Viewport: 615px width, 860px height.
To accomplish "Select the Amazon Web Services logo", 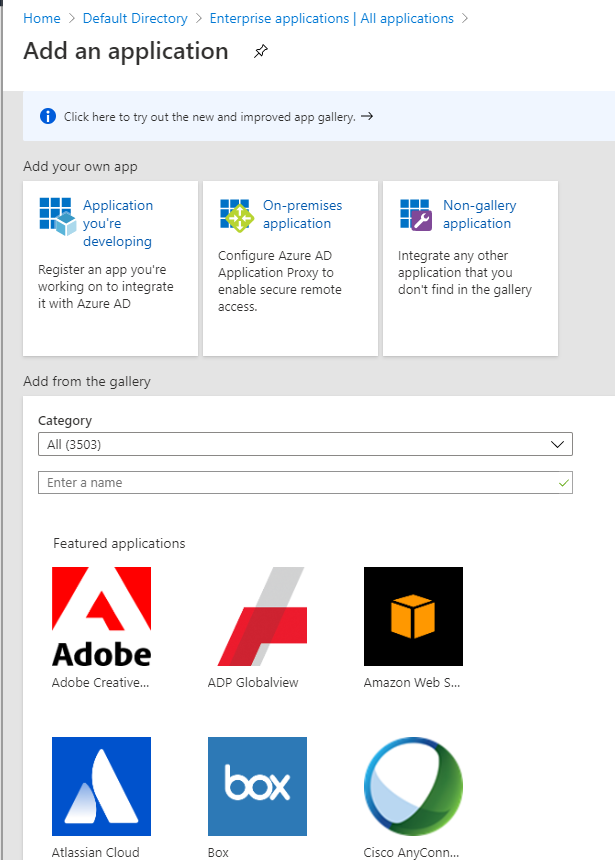I will click(413, 616).
